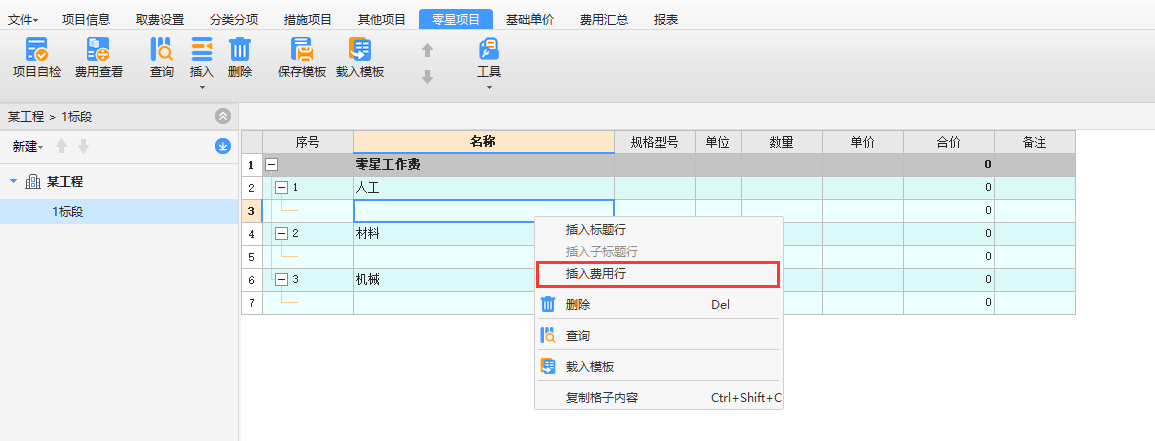Click the 项目自检 toolbar icon
The height and width of the screenshot is (441, 1155).
tap(36, 51)
